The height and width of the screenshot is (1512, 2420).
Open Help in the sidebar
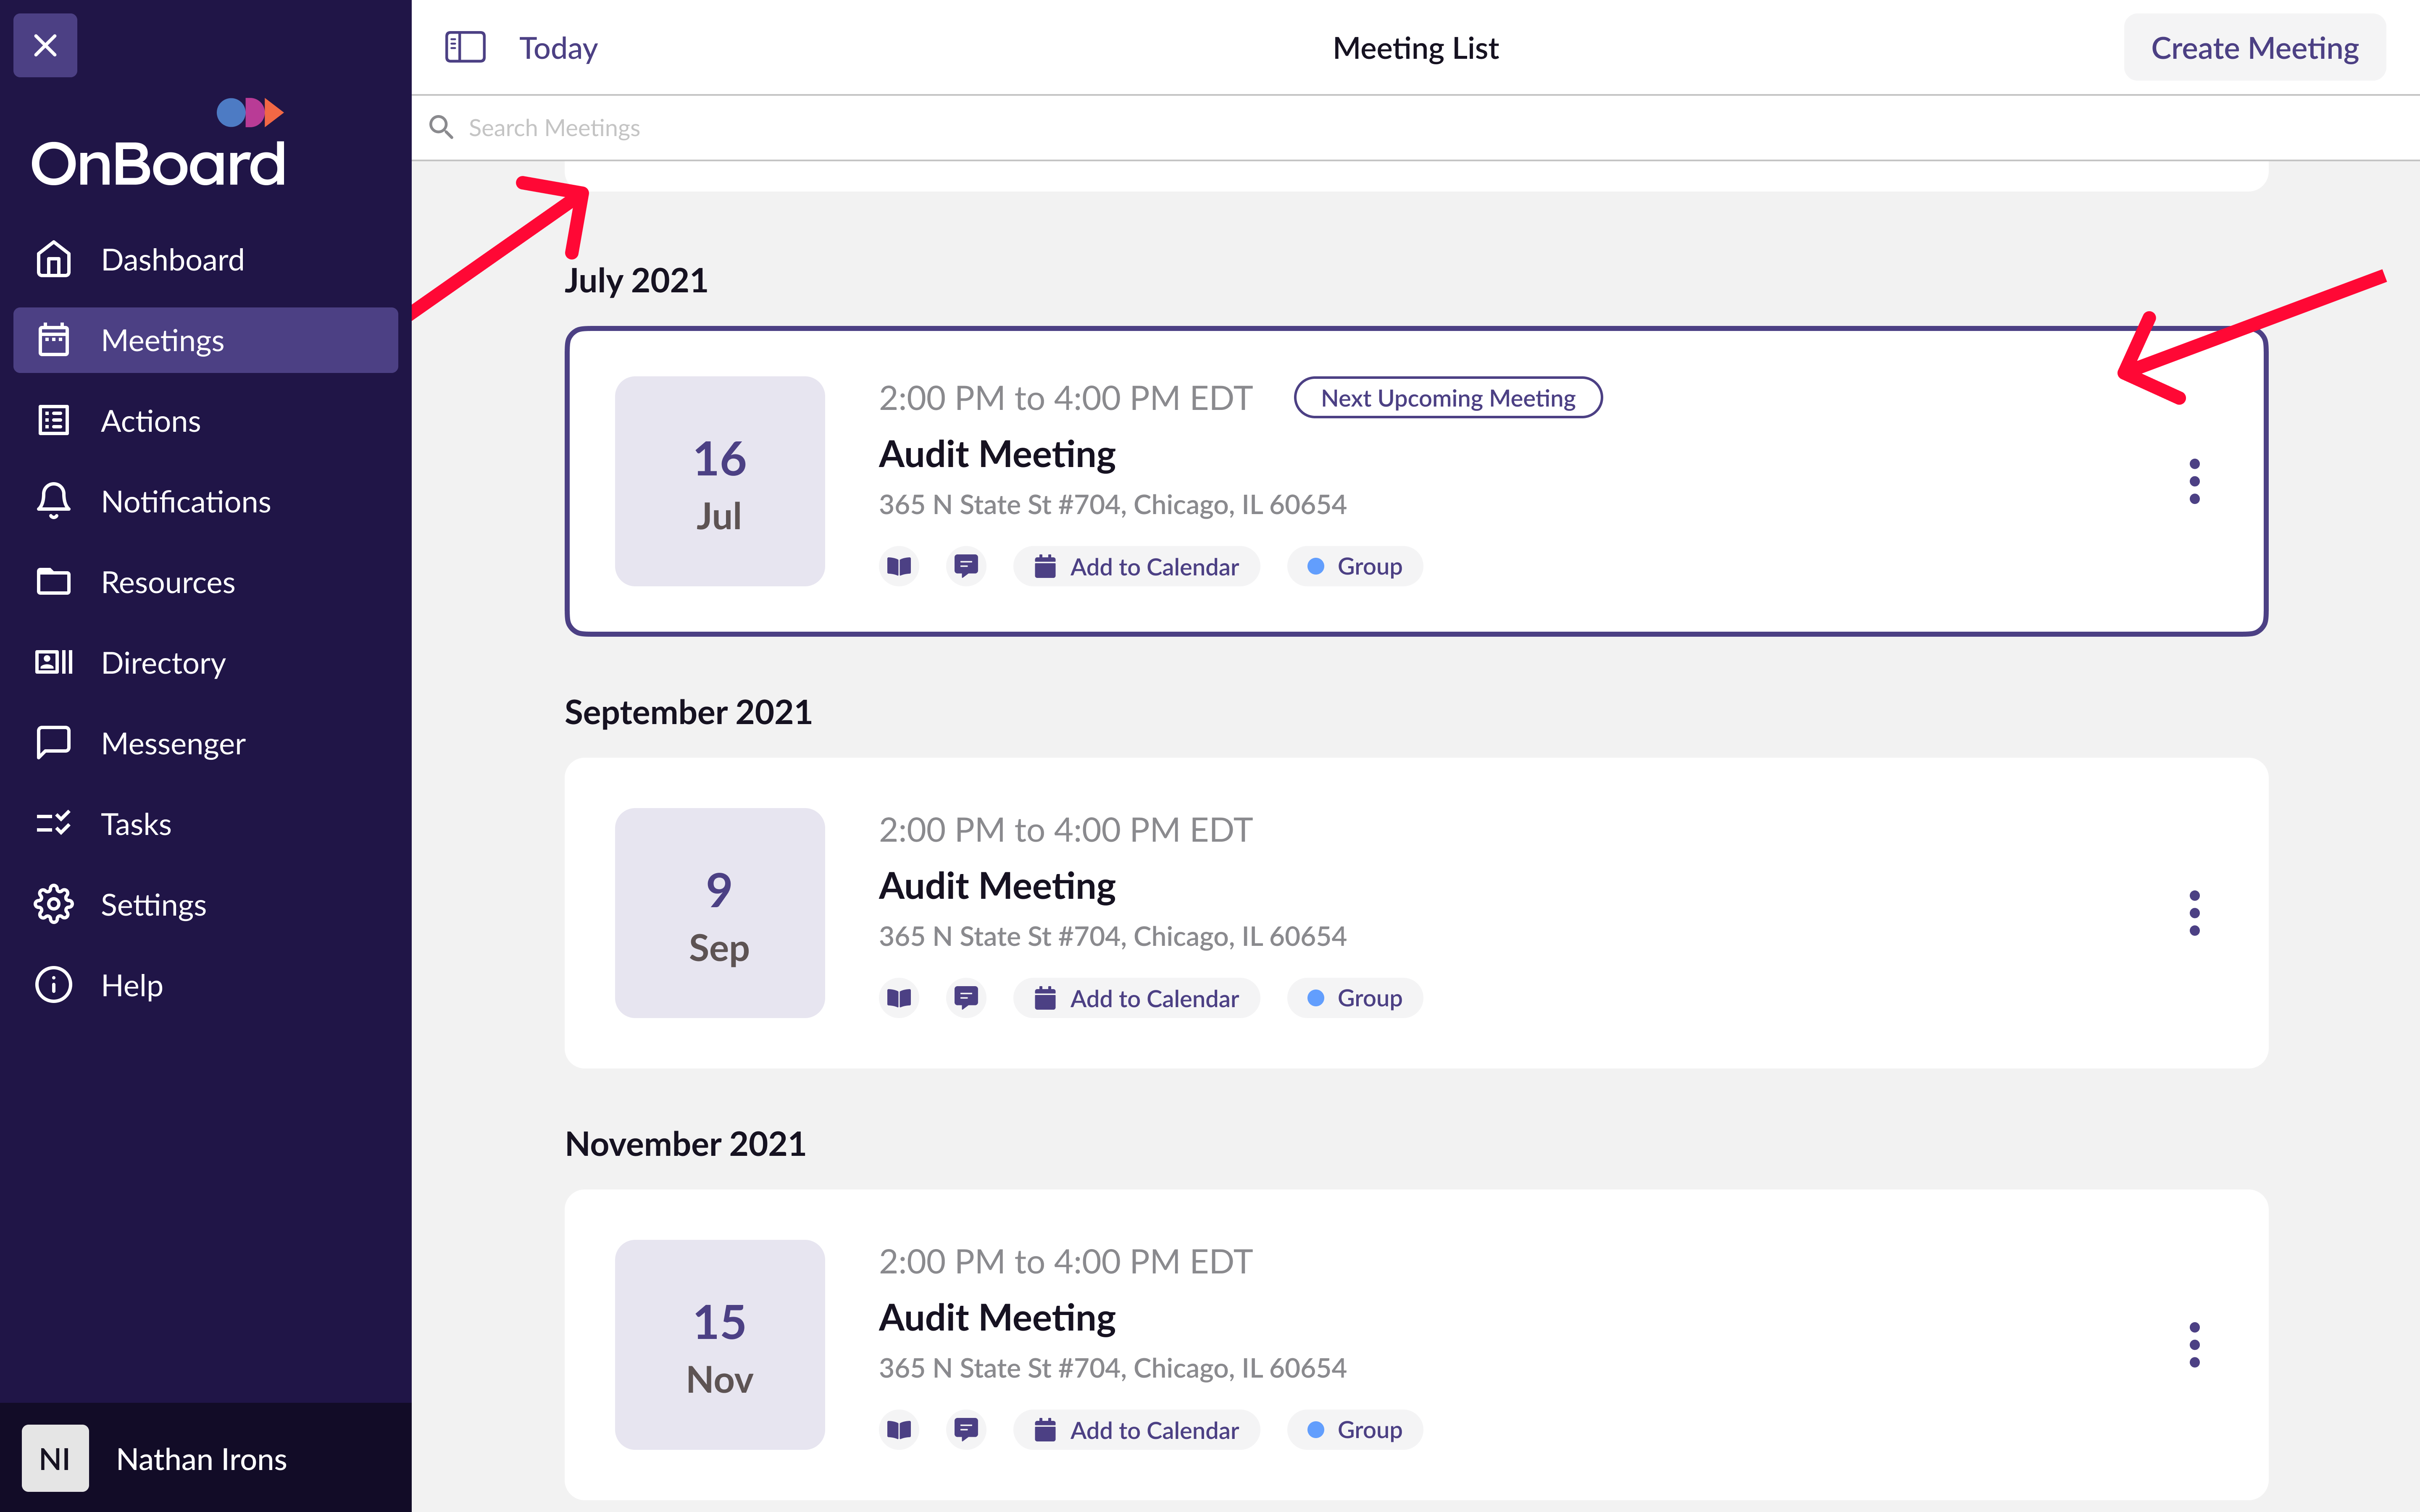pyautogui.click(x=205, y=985)
